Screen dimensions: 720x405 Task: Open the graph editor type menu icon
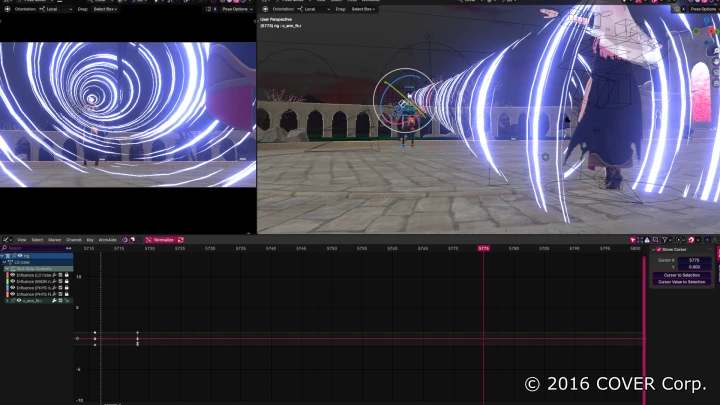[x=7, y=240]
